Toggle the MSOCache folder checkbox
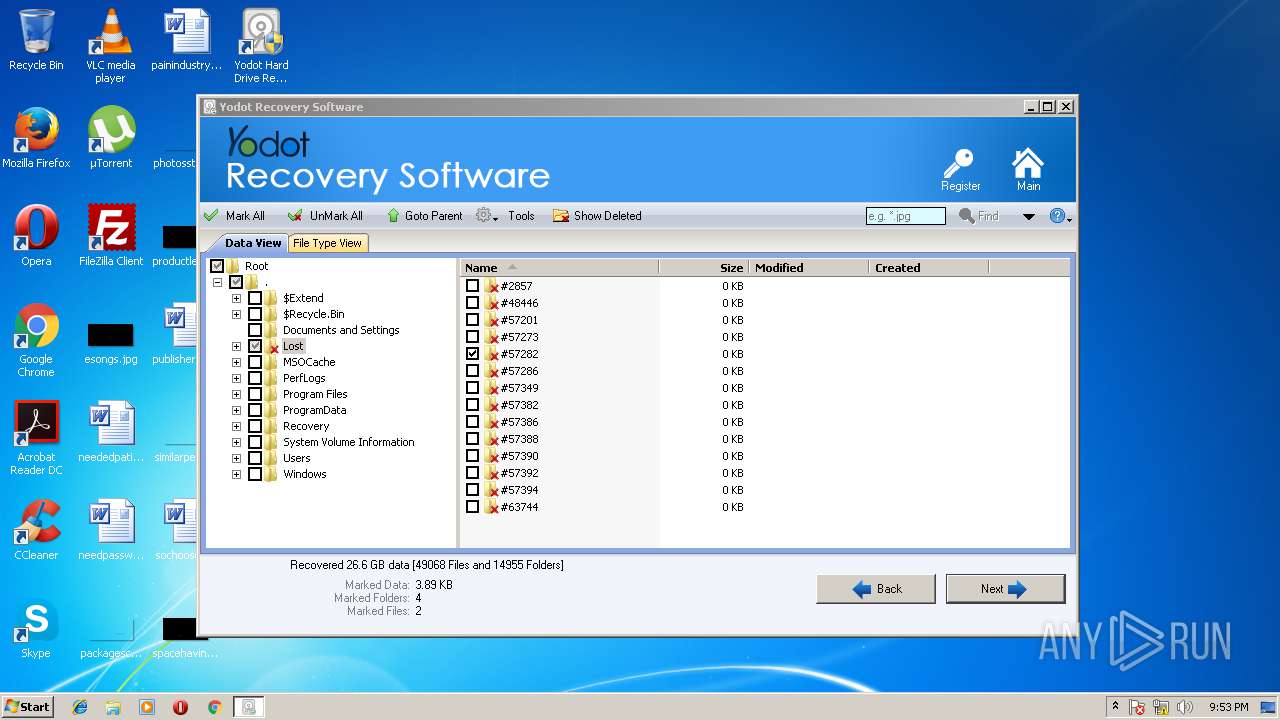The height and width of the screenshot is (720, 1280). (x=255, y=362)
